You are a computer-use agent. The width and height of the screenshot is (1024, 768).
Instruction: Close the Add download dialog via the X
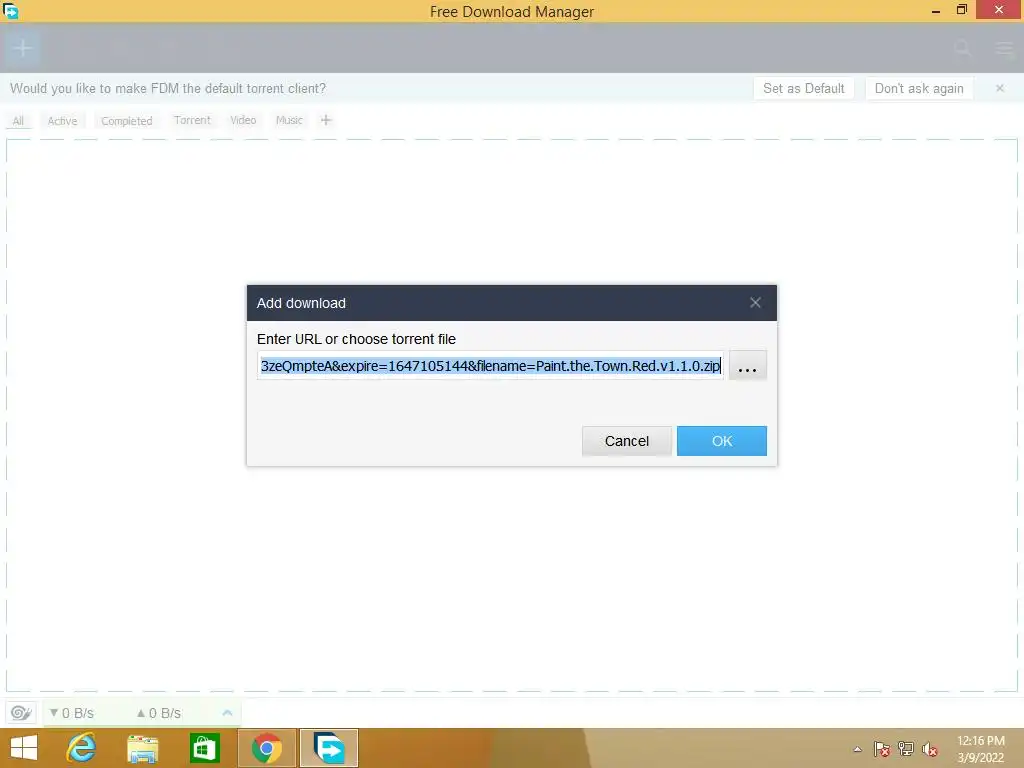755,302
